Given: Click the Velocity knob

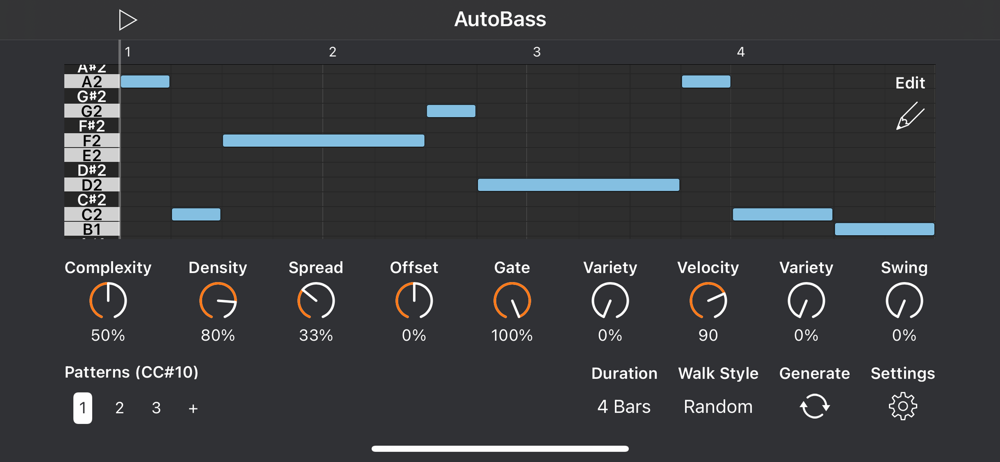Looking at the screenshot, I should (x=708, y=300).
